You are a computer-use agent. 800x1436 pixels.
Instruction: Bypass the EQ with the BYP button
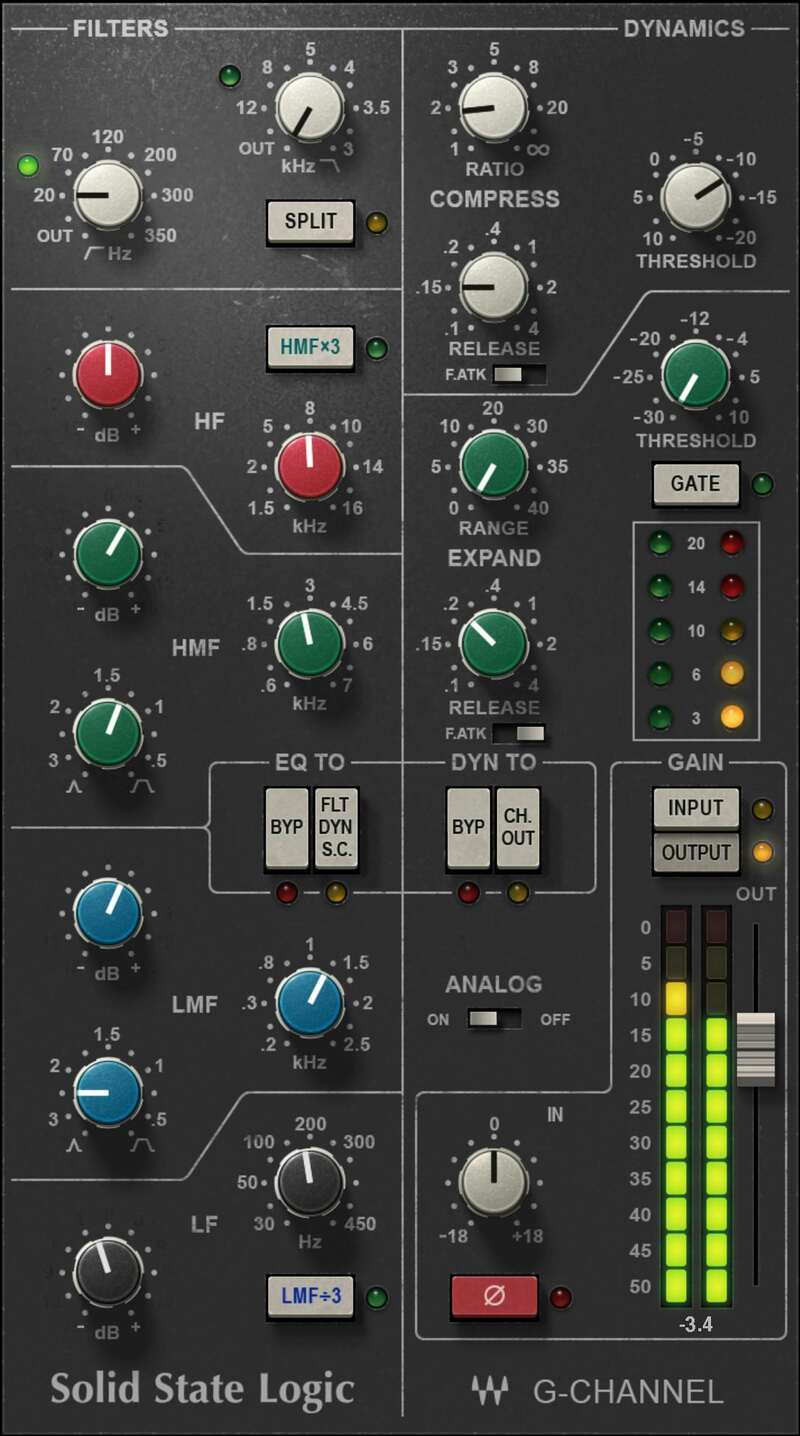pos(286,828)
